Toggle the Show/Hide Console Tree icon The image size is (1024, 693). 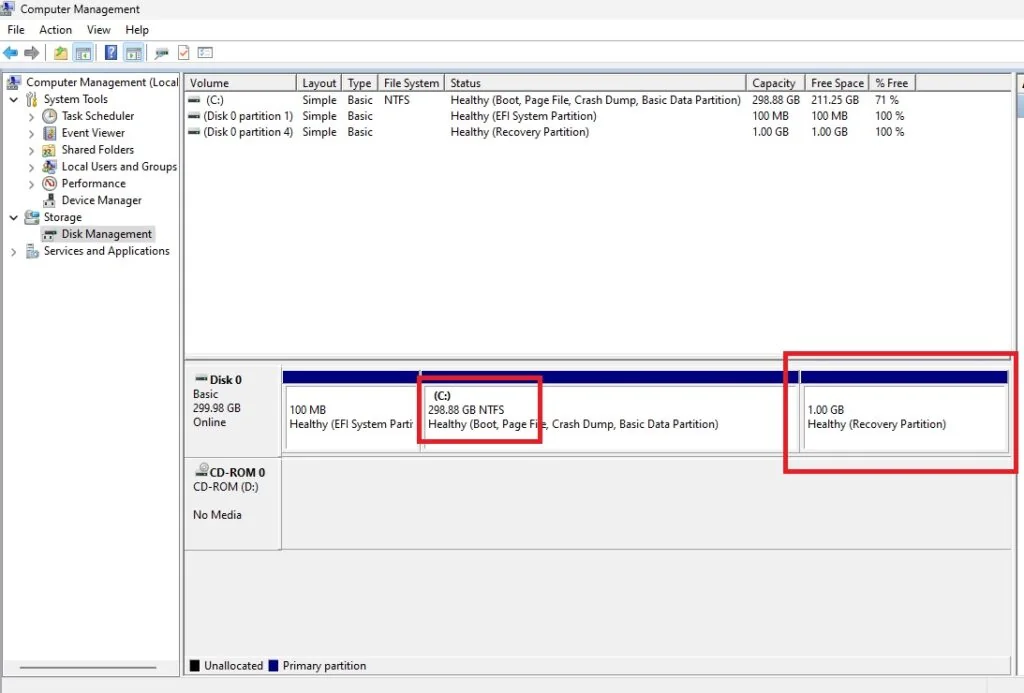point(83,53)
